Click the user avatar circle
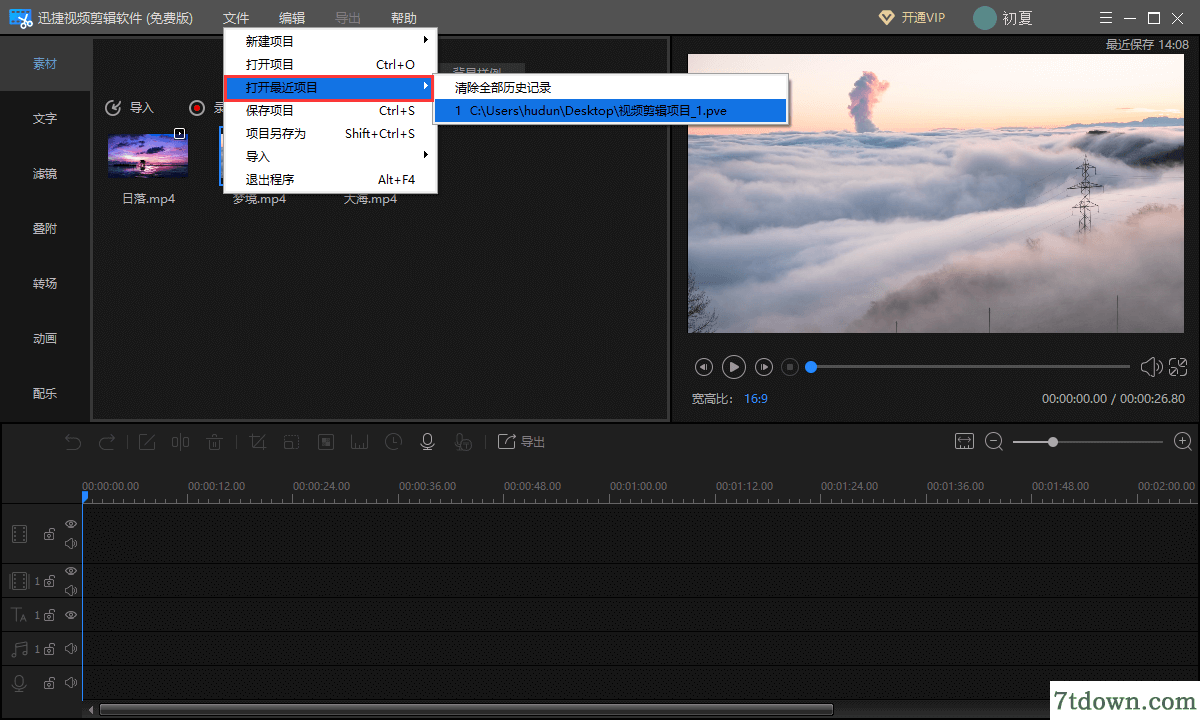 pyautogui.click(x=985, y=18)
